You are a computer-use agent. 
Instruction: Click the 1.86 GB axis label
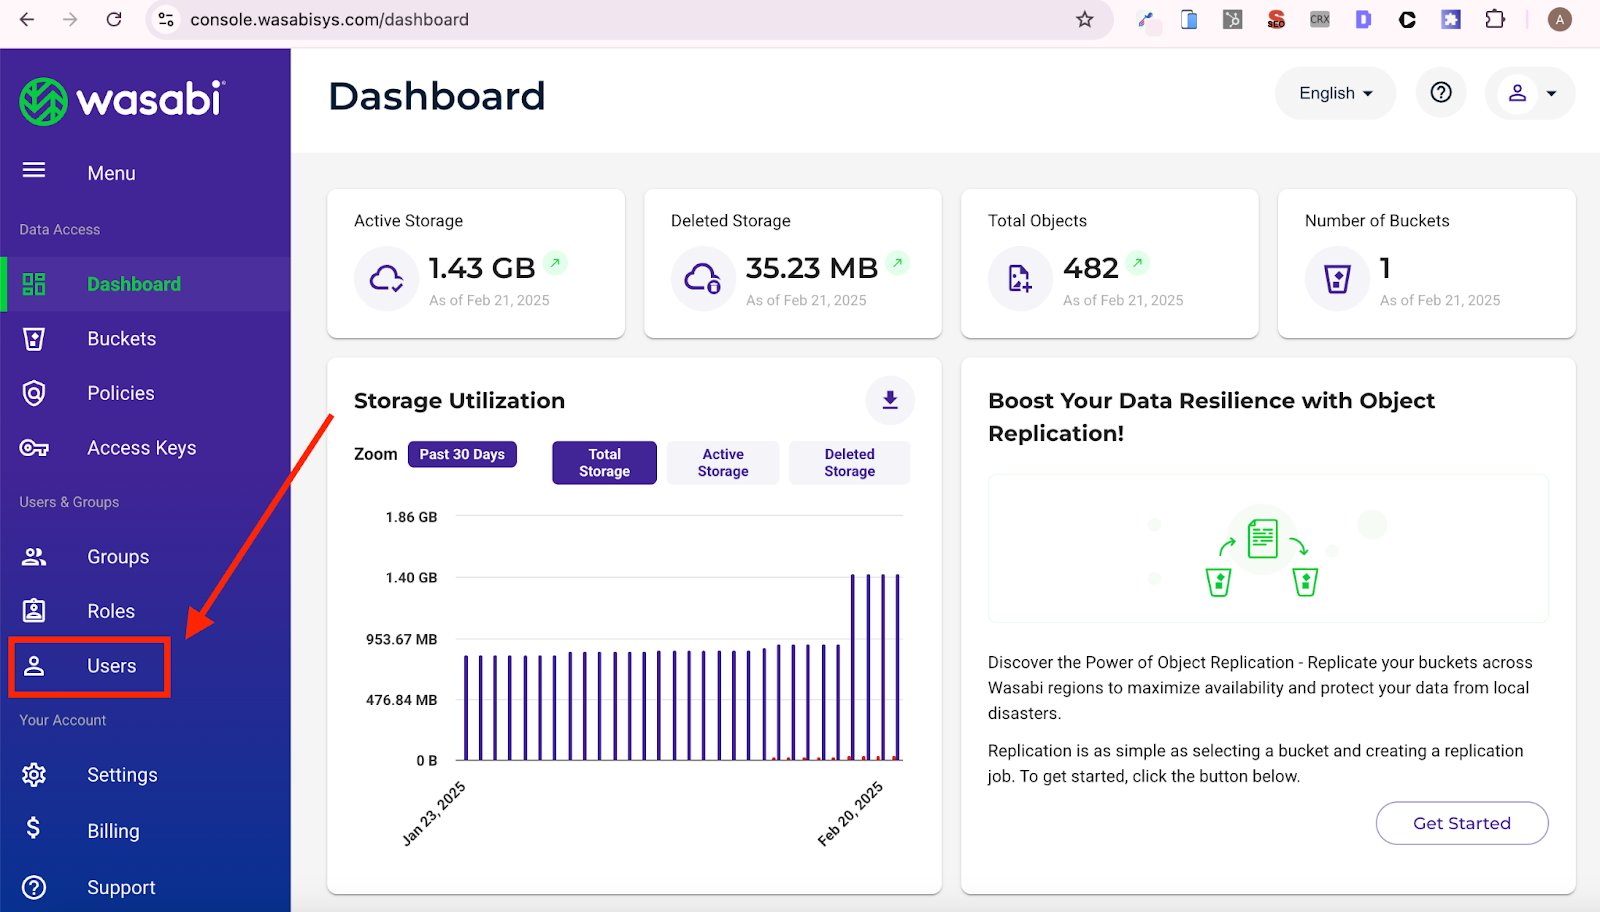[411, 517]
